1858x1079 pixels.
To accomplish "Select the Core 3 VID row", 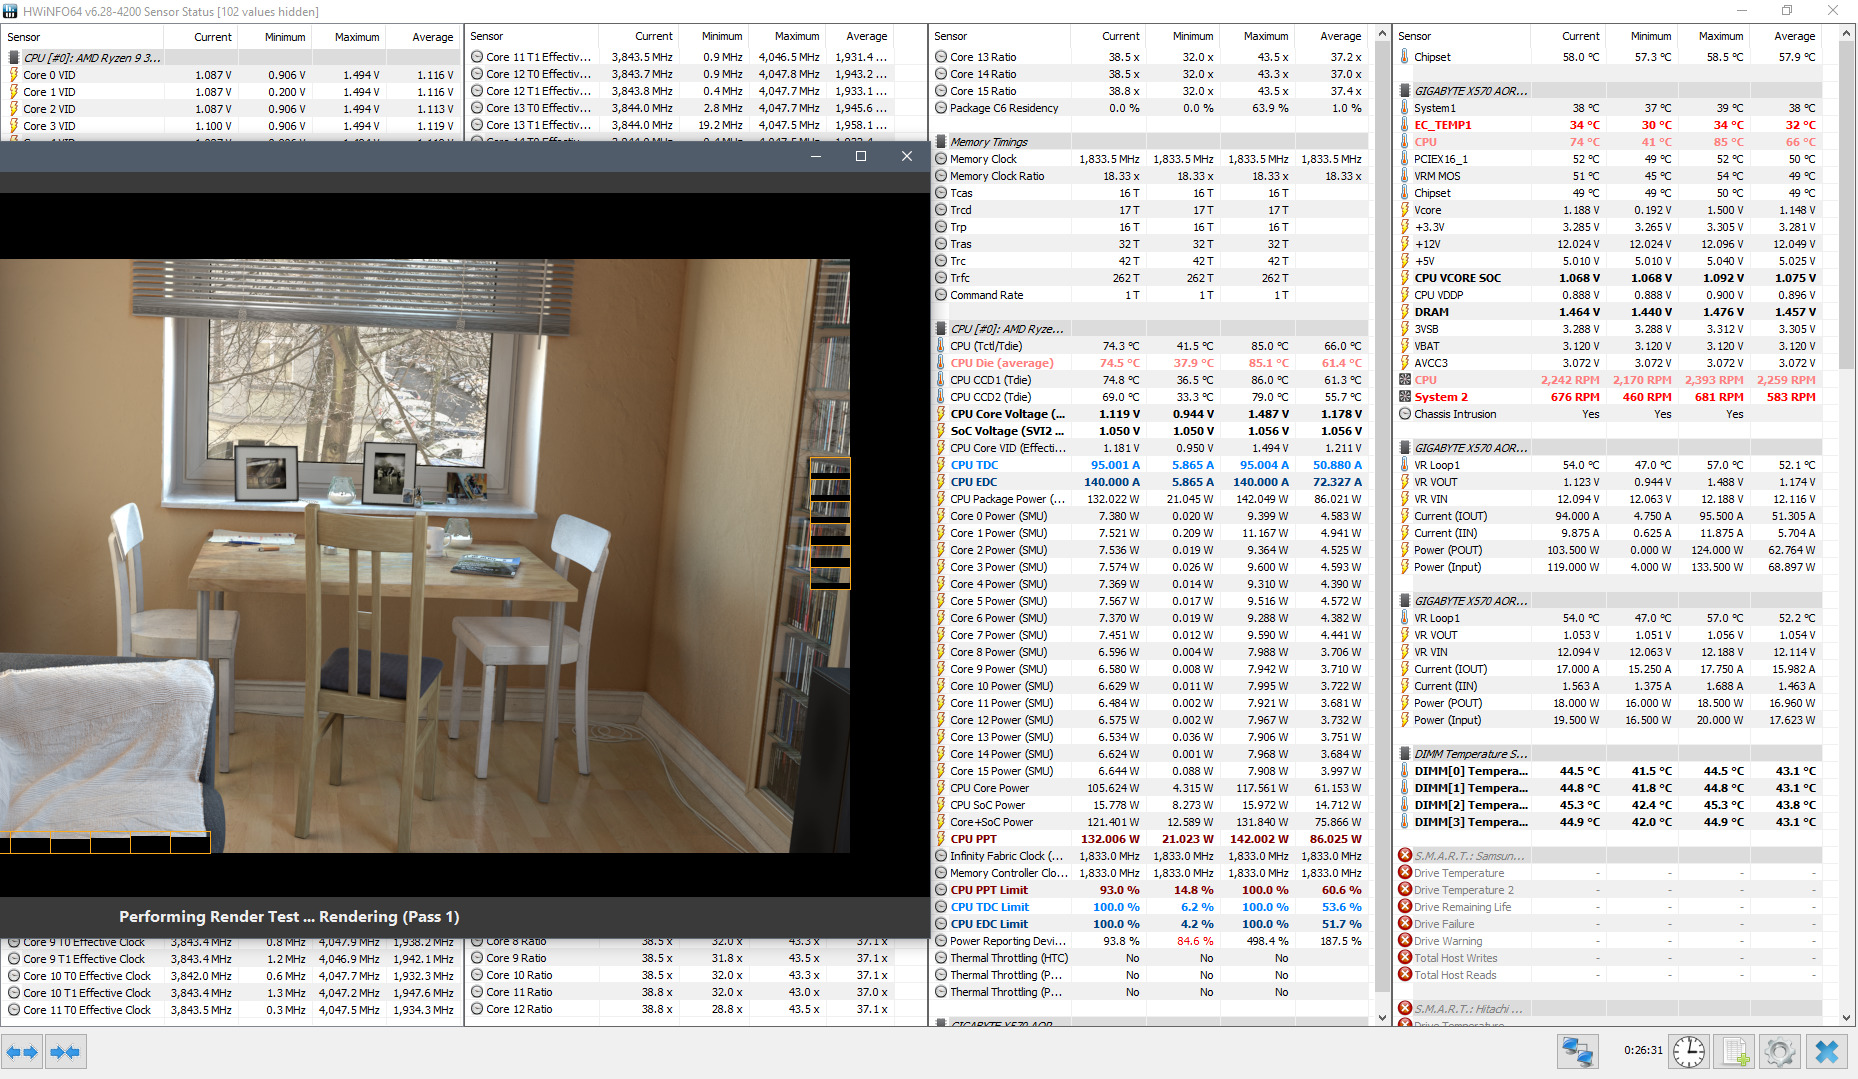I will 231,126.
